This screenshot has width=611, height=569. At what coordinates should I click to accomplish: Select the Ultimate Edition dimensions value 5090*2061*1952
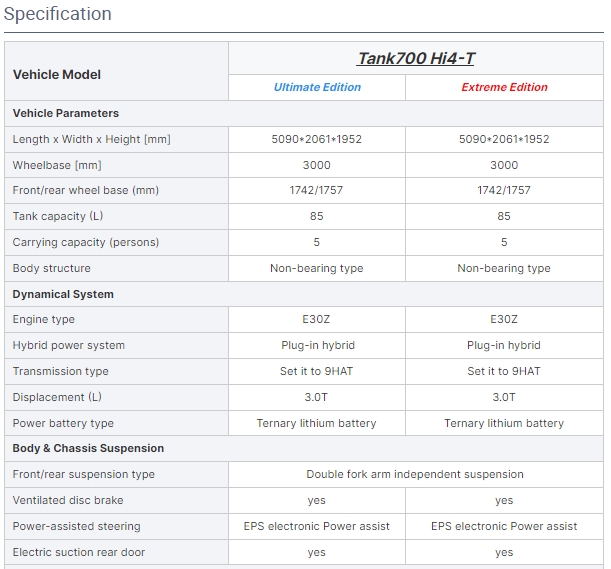317,139
